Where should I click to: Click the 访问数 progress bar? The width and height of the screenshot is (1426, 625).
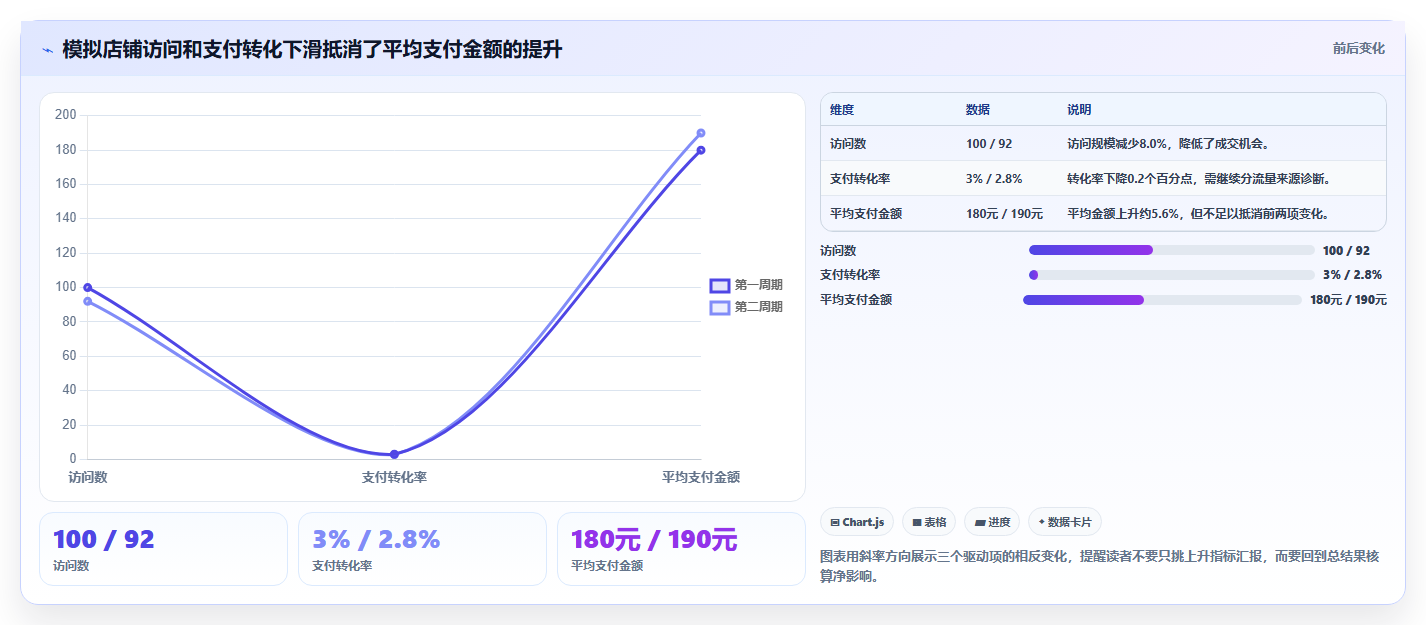[x=1171, y=250]
